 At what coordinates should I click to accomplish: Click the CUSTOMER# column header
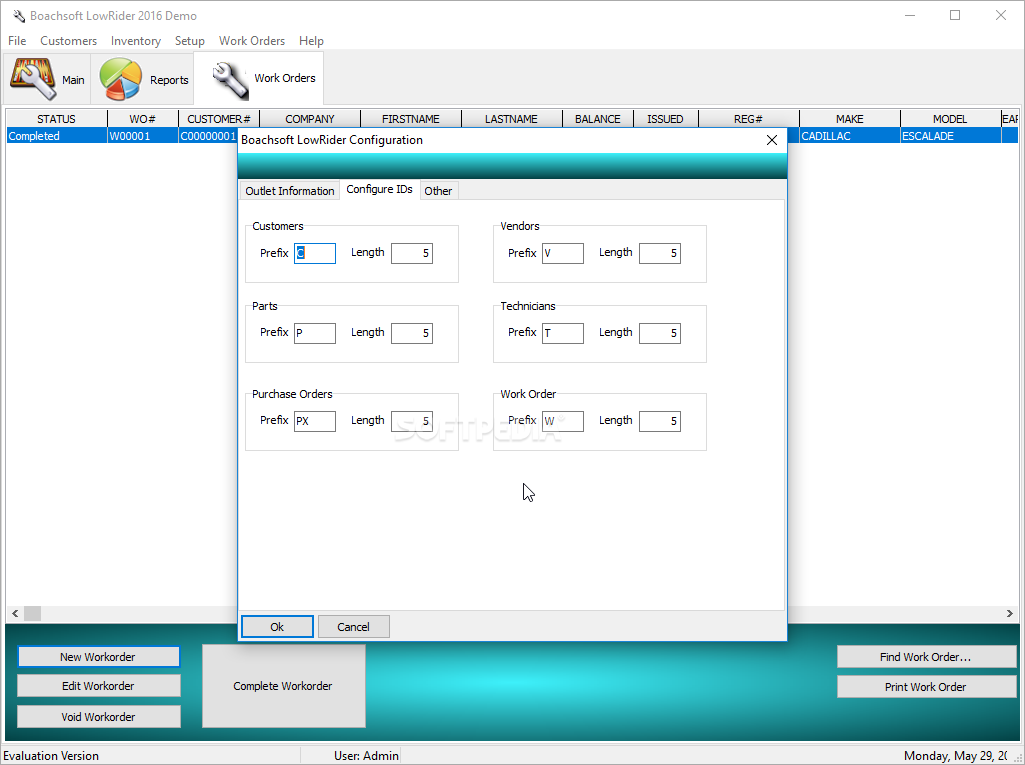[x=218, y=118]
